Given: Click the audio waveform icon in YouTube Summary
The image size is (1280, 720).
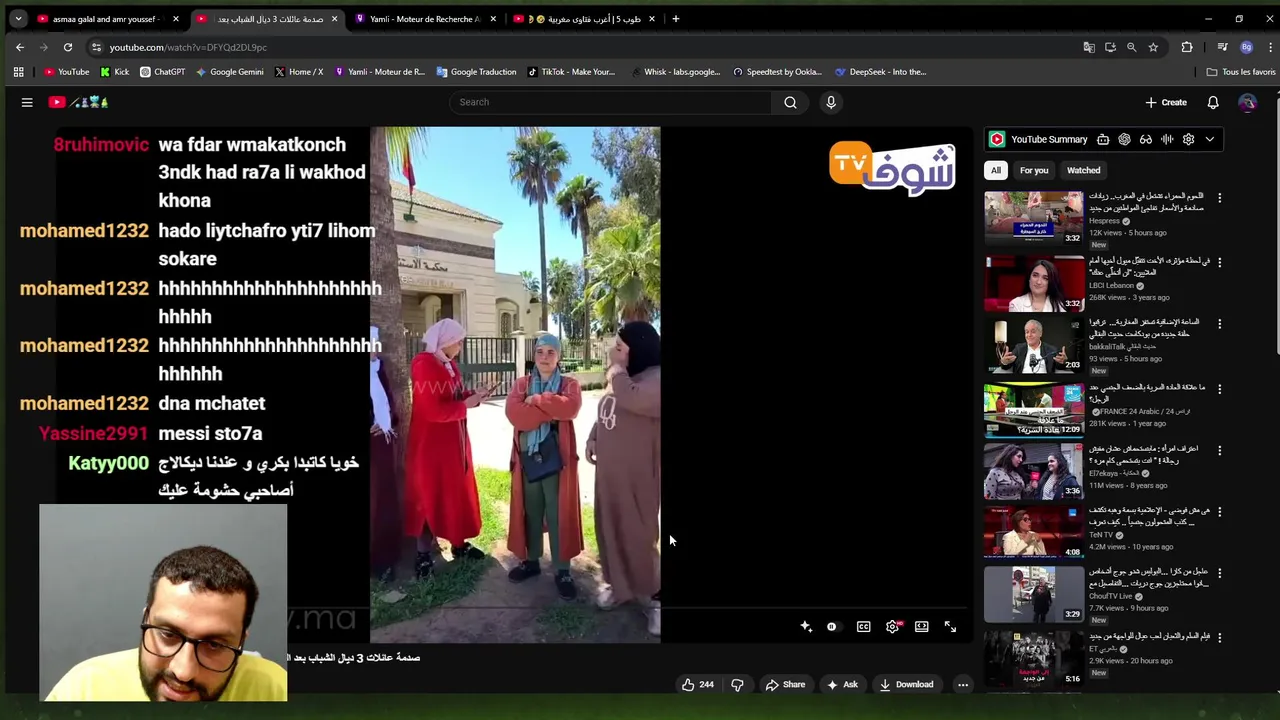Looking at the screenshot, I should tap(1167, 140).
